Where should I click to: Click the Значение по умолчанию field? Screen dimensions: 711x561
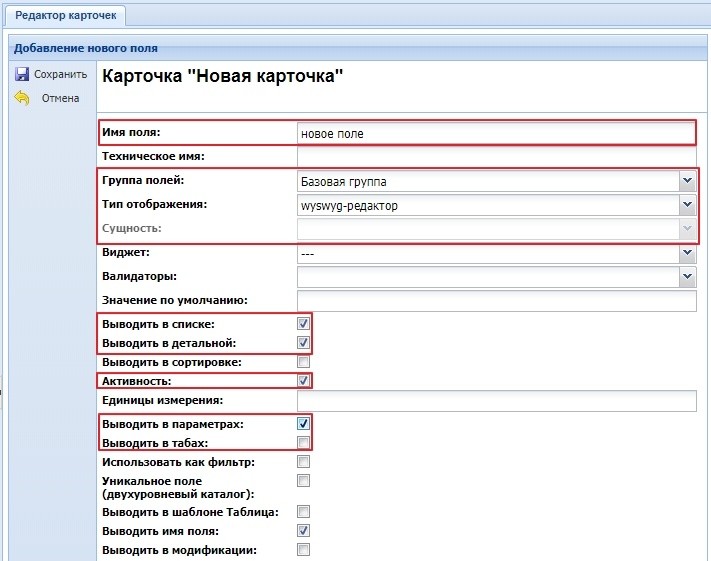[495, 301]
